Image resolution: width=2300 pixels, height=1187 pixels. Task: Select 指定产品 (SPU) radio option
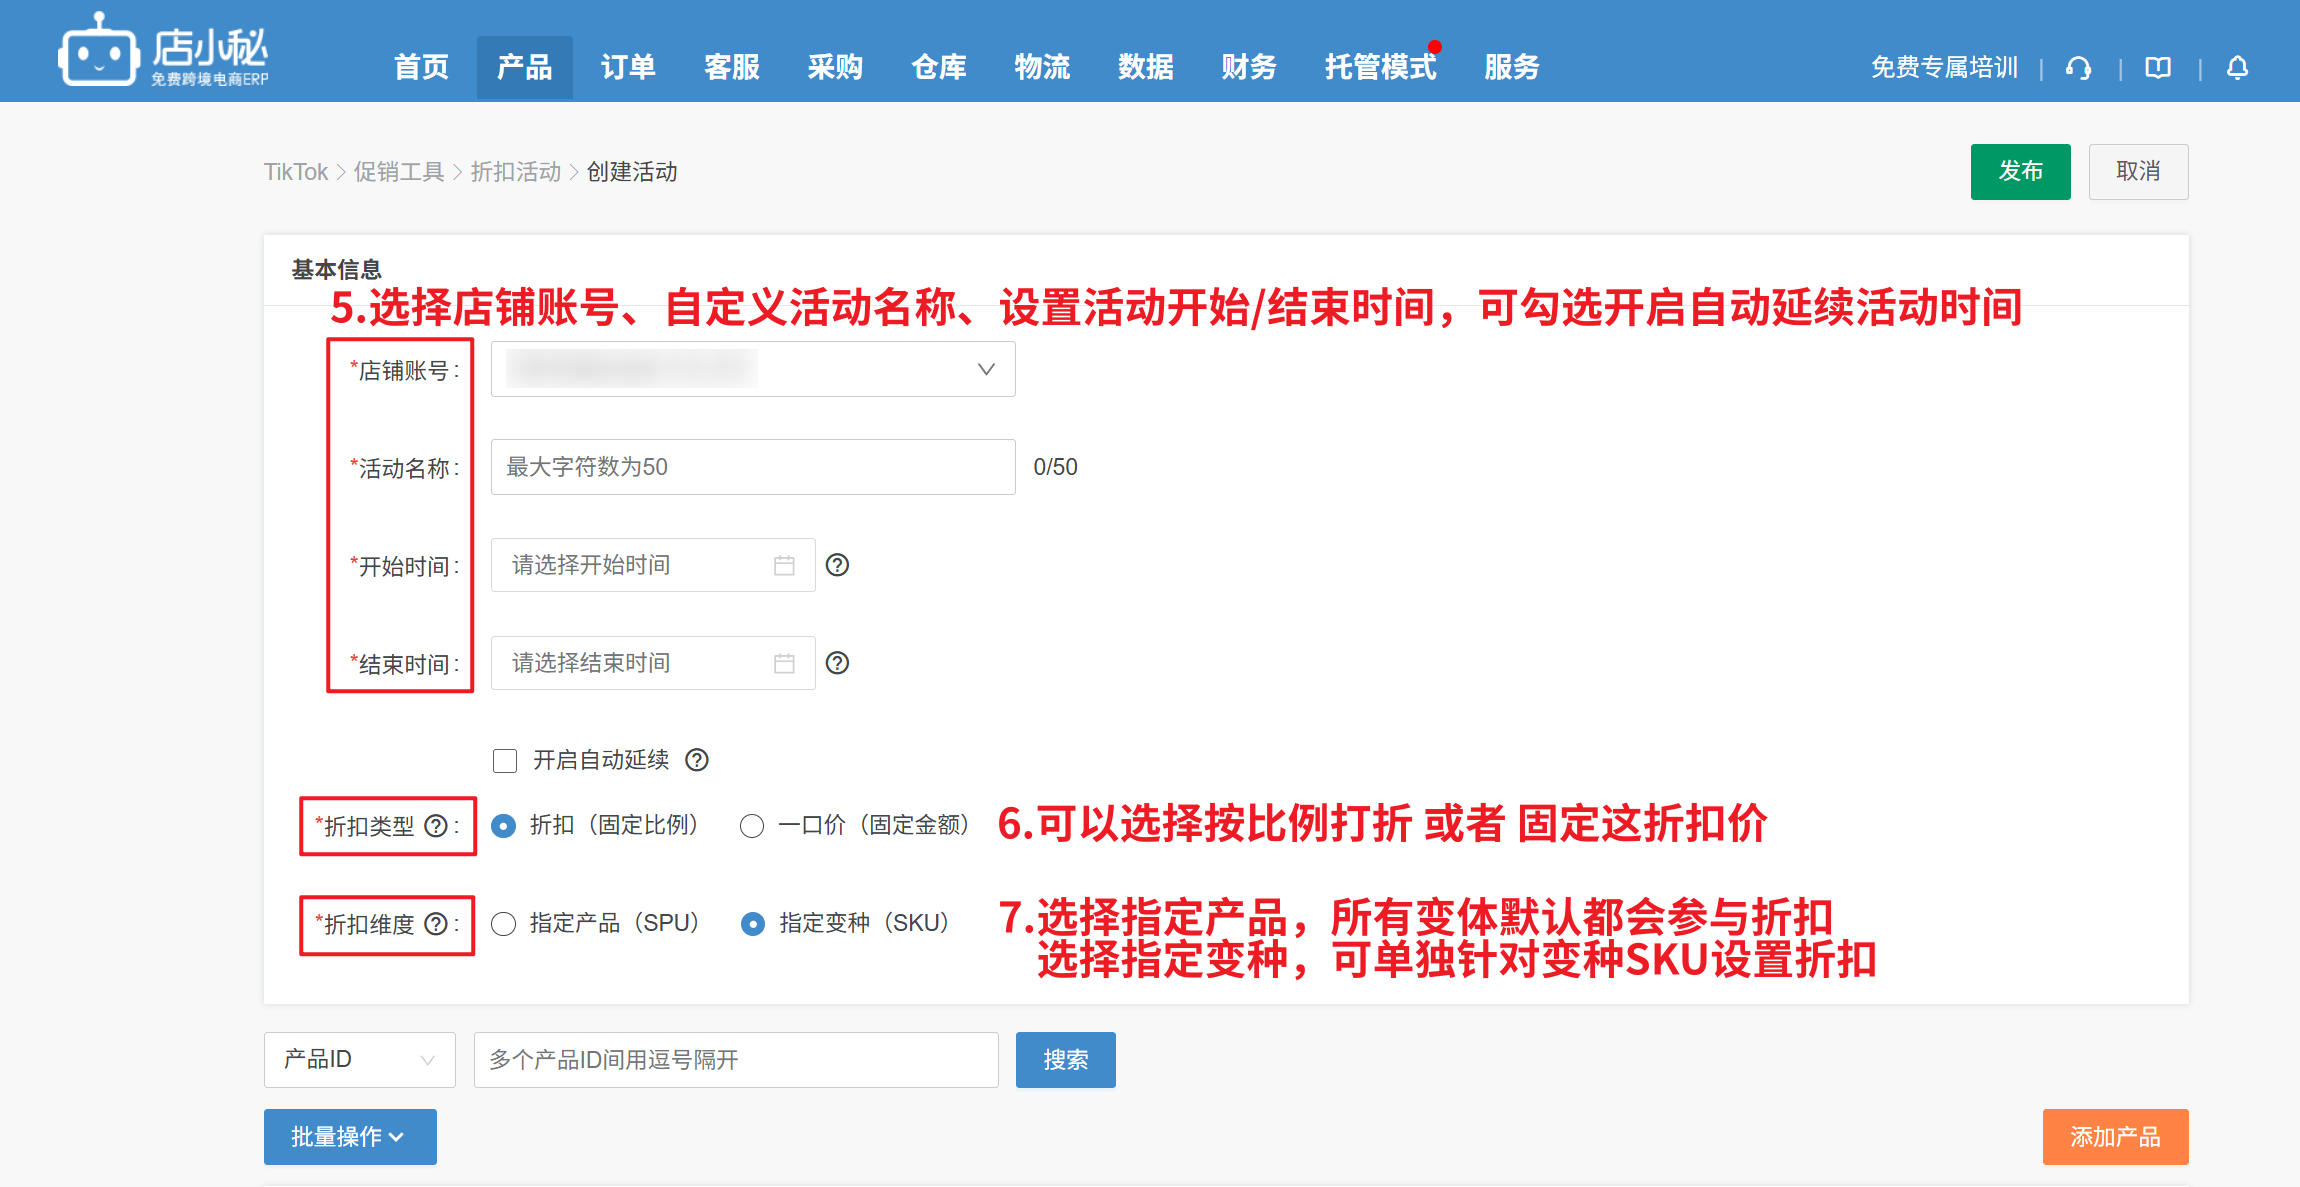pos(504,924)
